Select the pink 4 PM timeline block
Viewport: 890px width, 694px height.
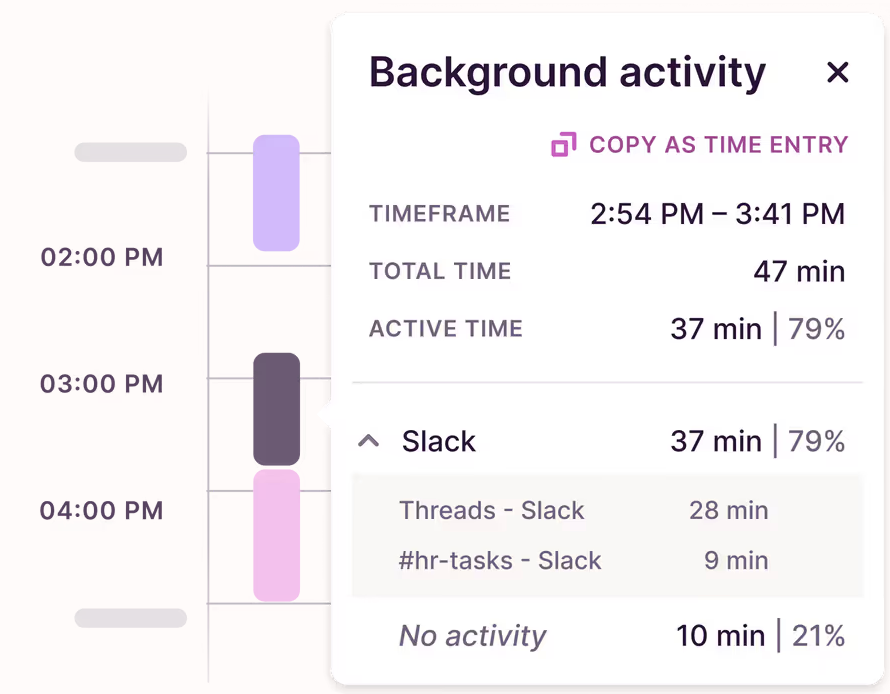point(276,535)
